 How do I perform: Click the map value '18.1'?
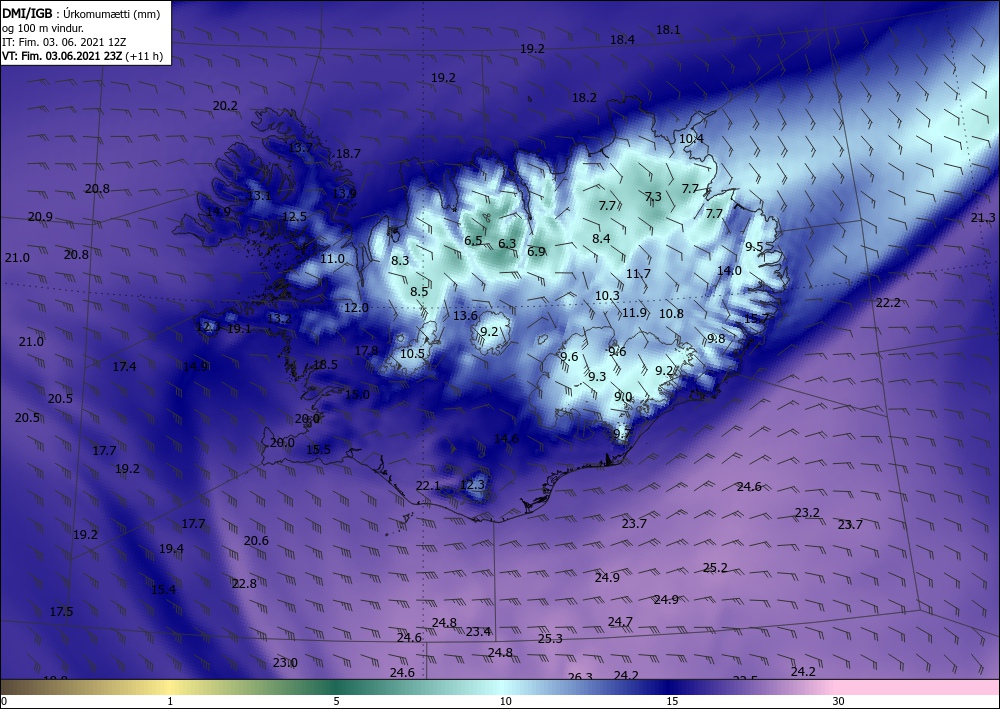point(668,29)
